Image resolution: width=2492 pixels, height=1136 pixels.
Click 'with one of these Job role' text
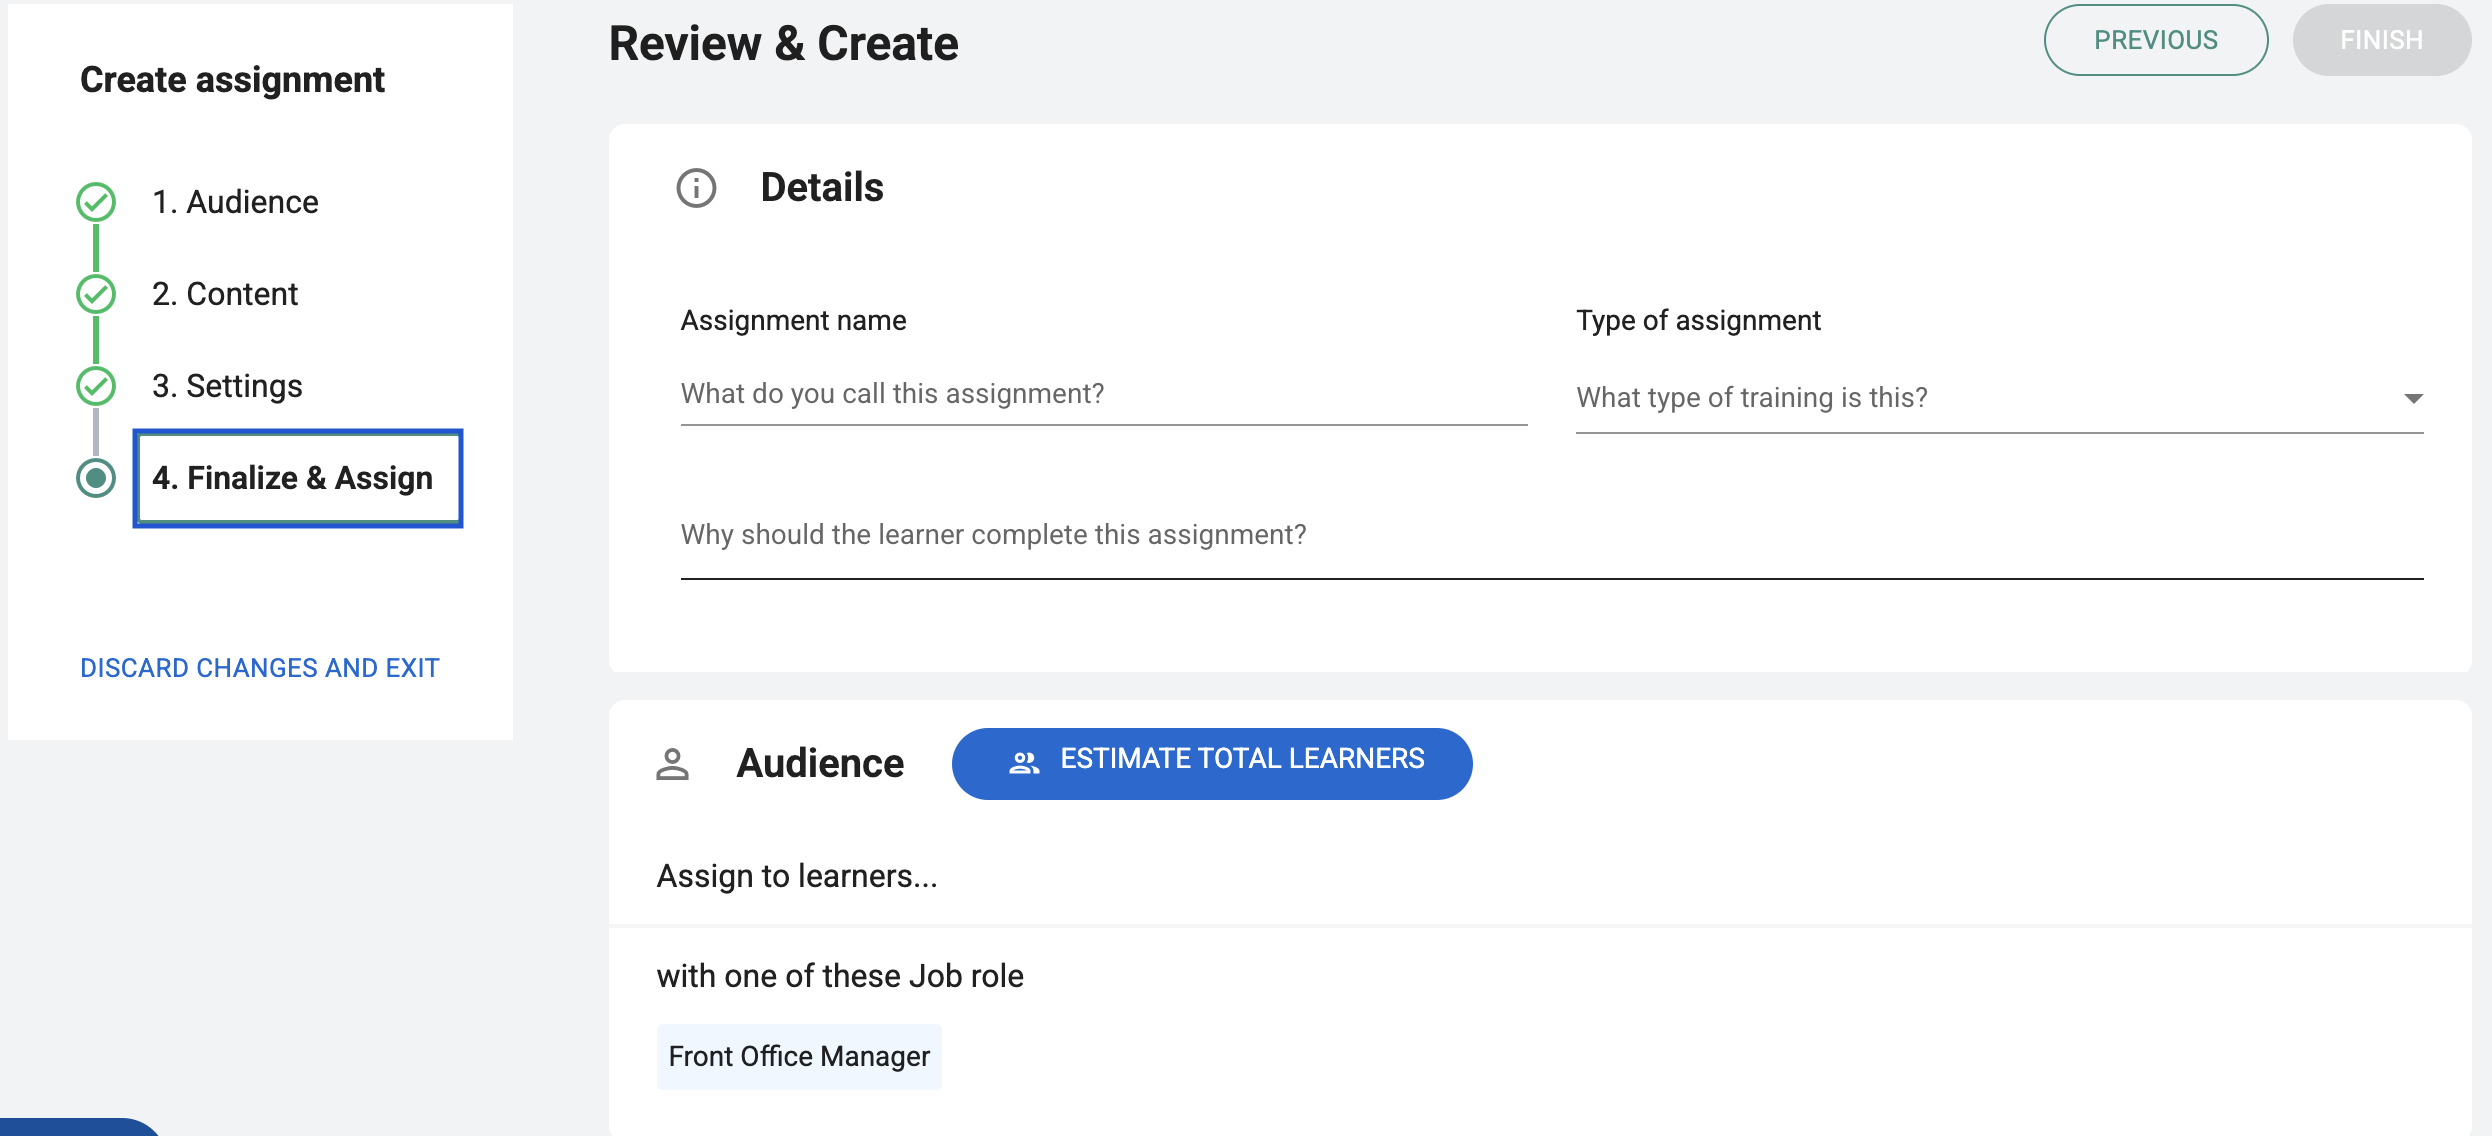[x=840, y=976]
